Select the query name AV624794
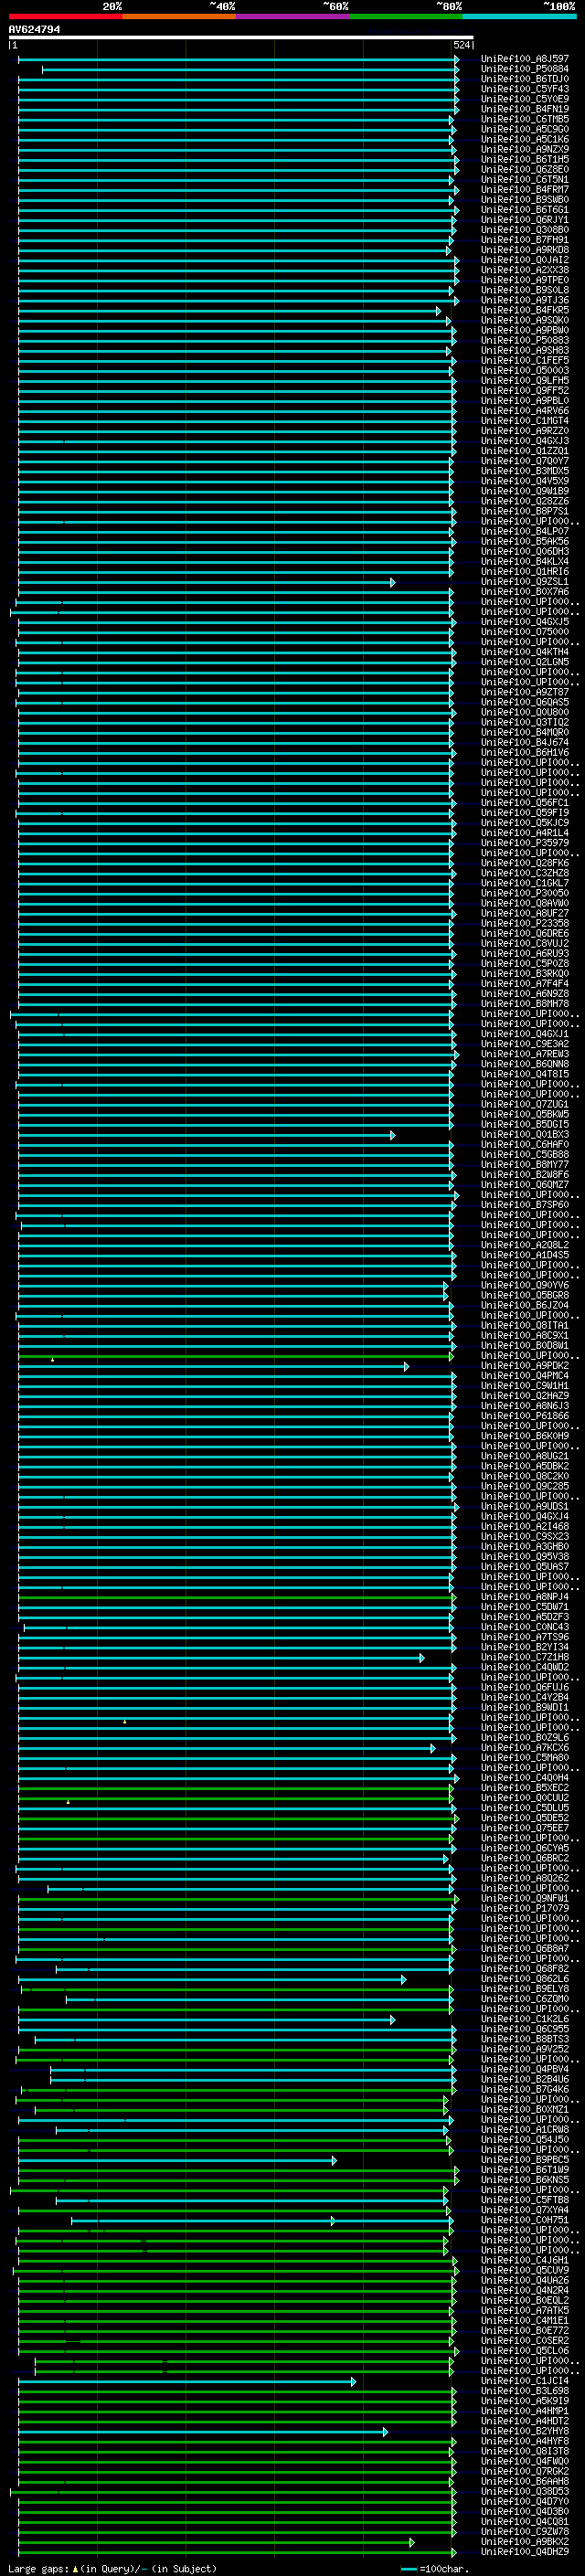The image size is (585, 2576). coord(34,29)
